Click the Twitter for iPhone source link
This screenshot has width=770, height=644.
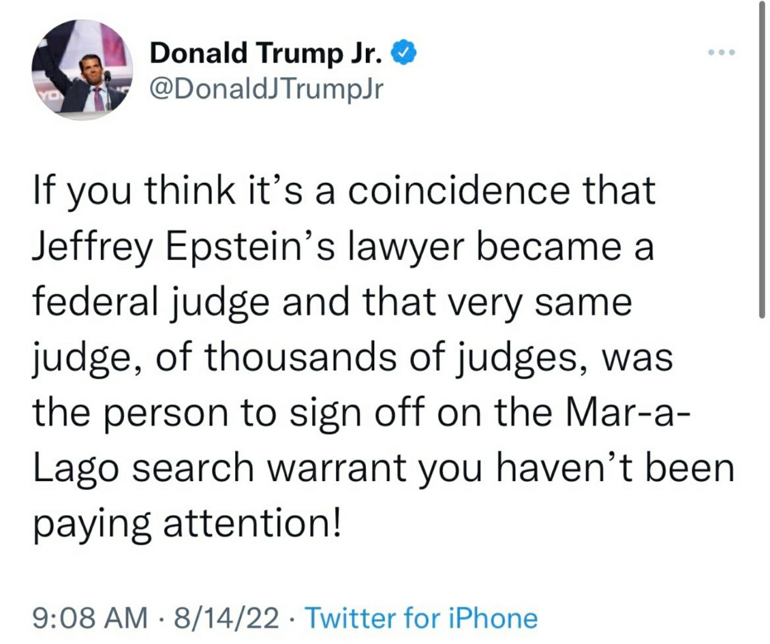tap(419, 618)
